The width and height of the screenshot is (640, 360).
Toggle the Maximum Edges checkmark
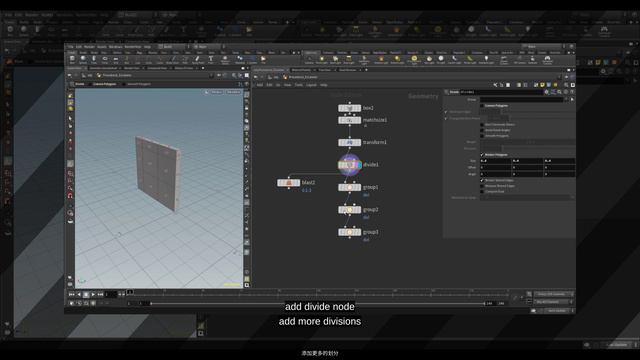click(446, 112)
